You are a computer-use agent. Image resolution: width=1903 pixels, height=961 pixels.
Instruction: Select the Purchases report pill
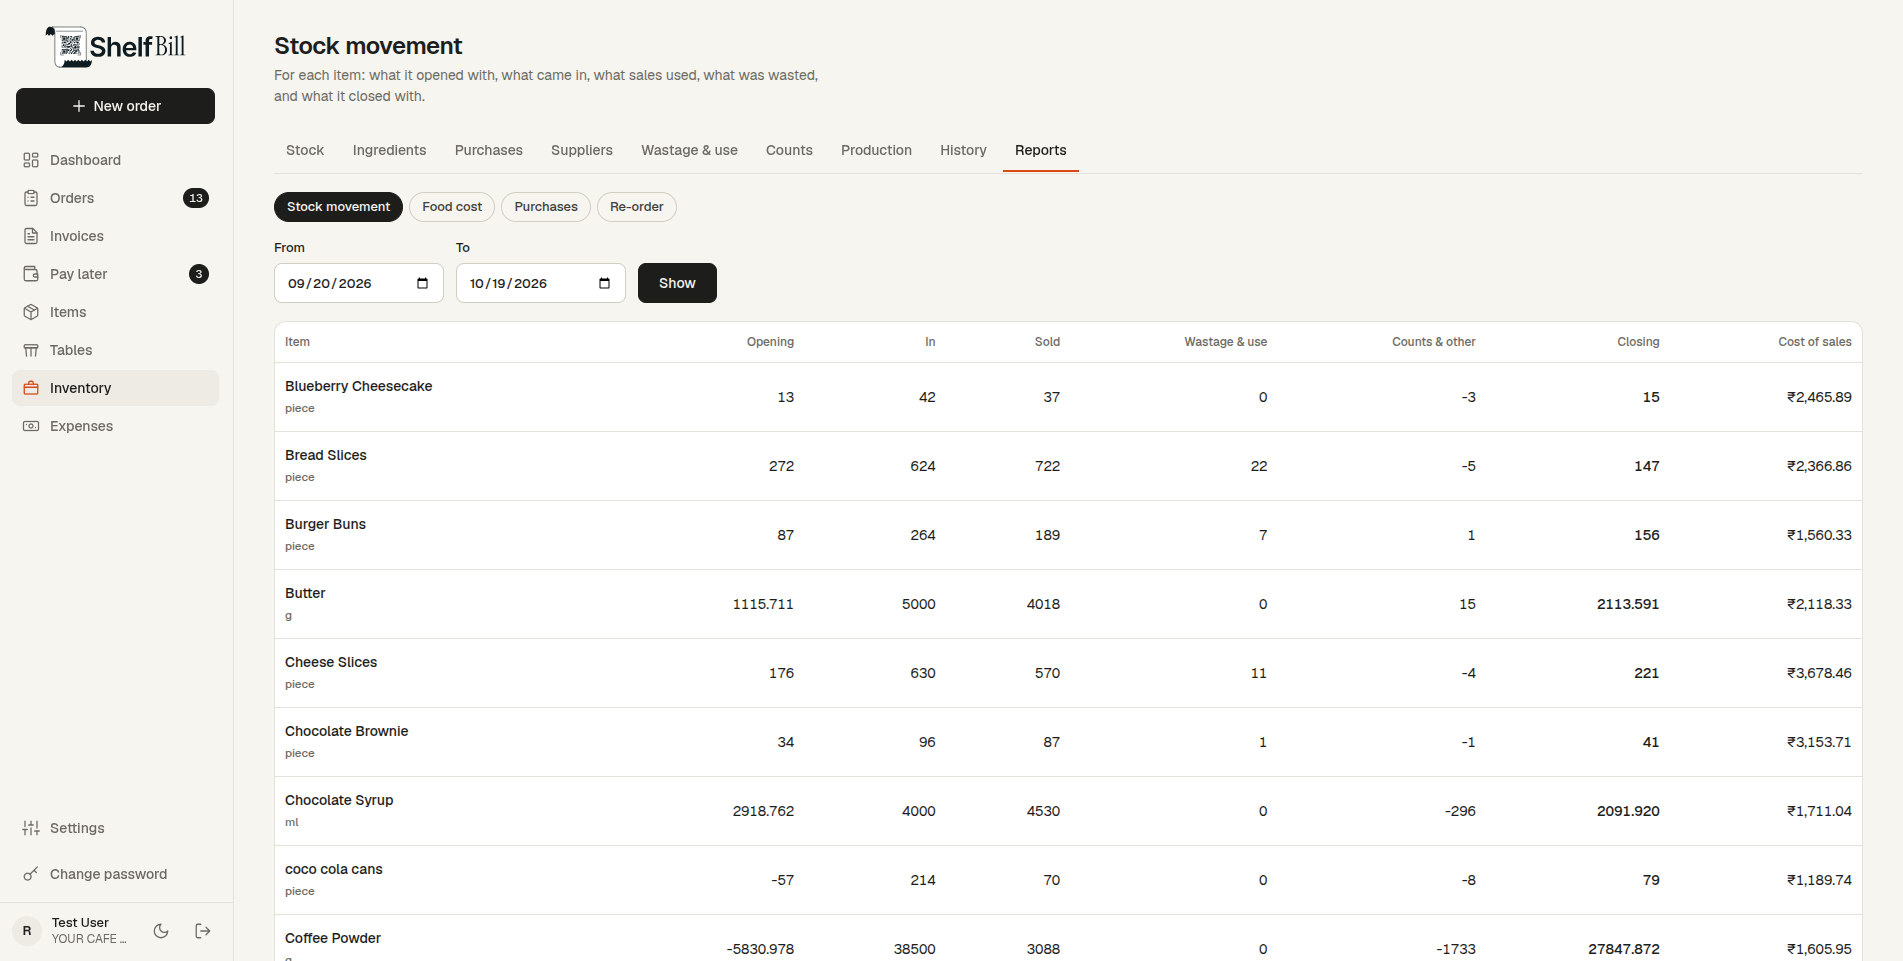(546, 207)
